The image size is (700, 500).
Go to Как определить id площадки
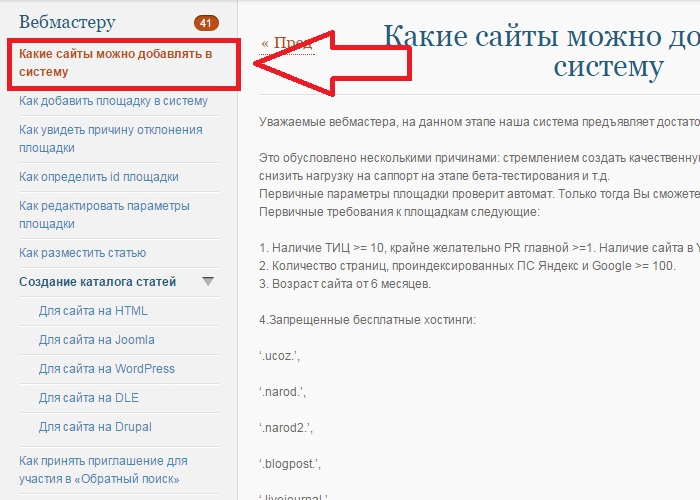[99, 177]
